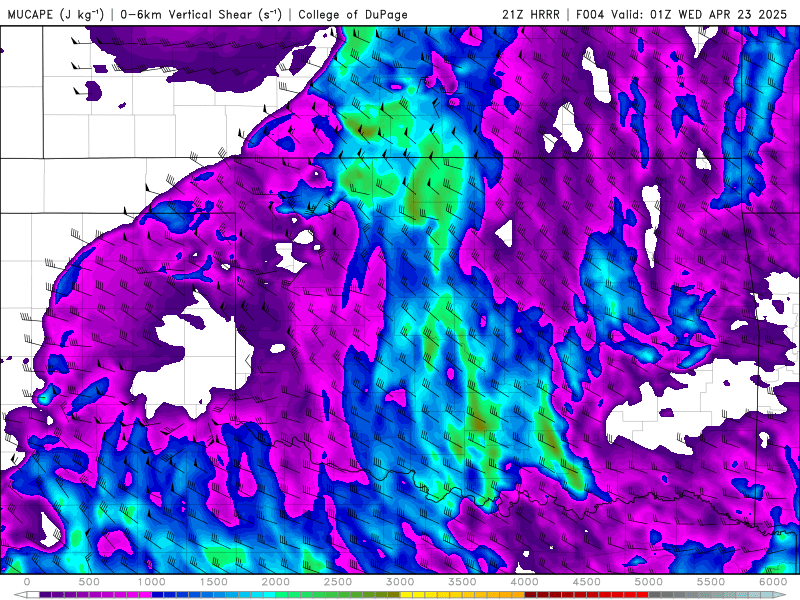800x600 pixels.
Task: Click the College of DuPage text
Action: coord(353,14)
